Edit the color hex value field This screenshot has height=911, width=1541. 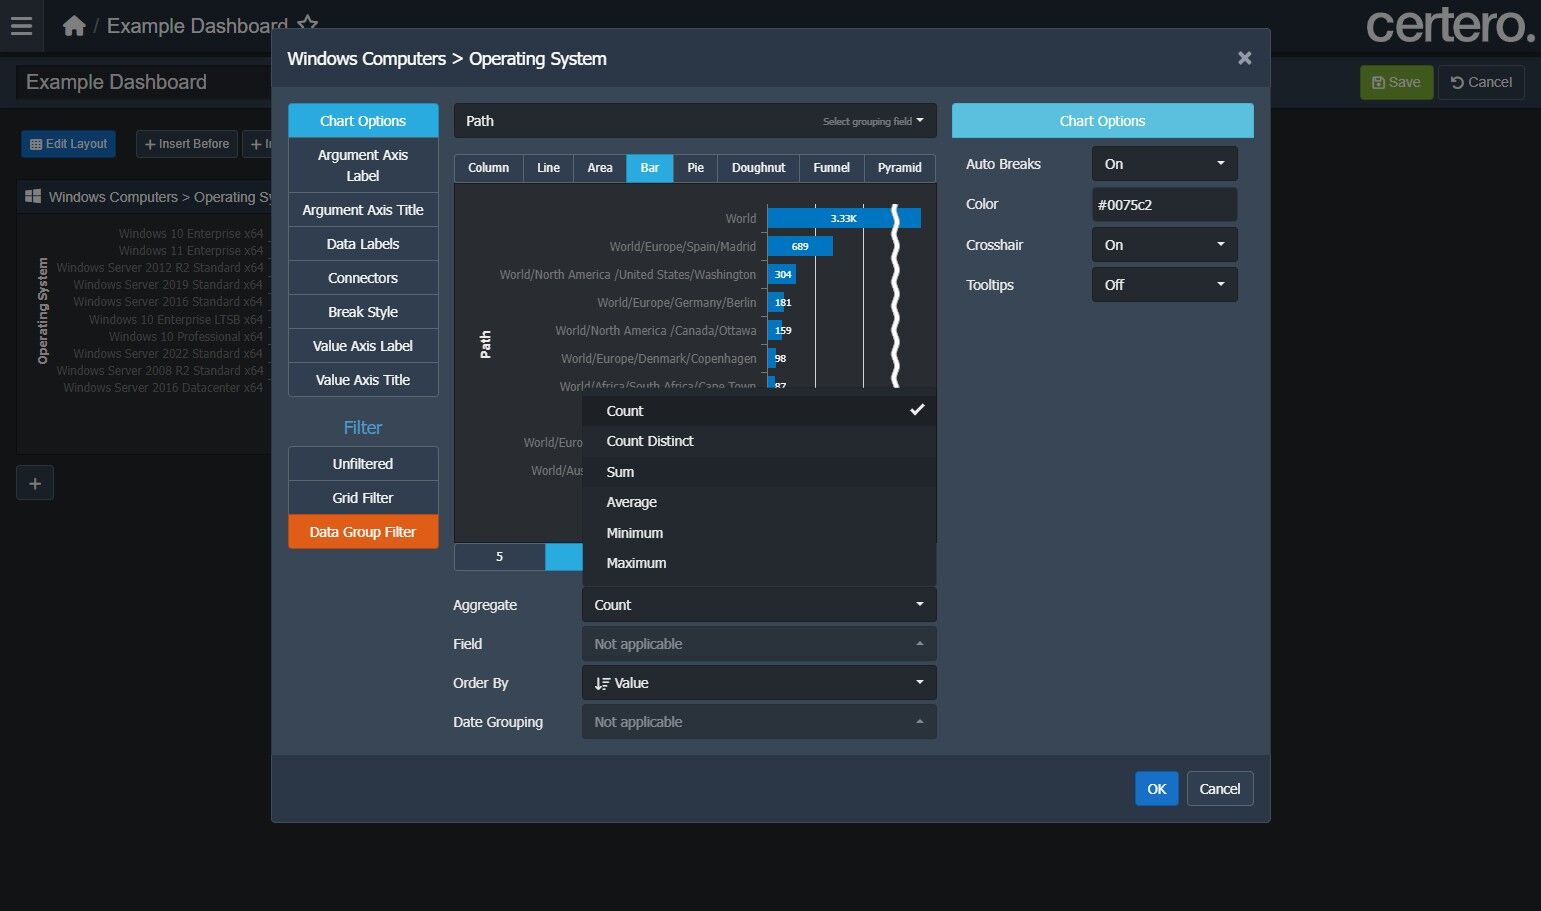pyautogui.click(x=1164, y=205)
